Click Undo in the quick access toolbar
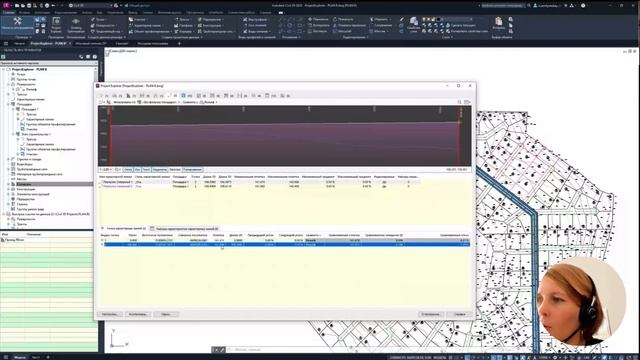 [x=53, y=6]
